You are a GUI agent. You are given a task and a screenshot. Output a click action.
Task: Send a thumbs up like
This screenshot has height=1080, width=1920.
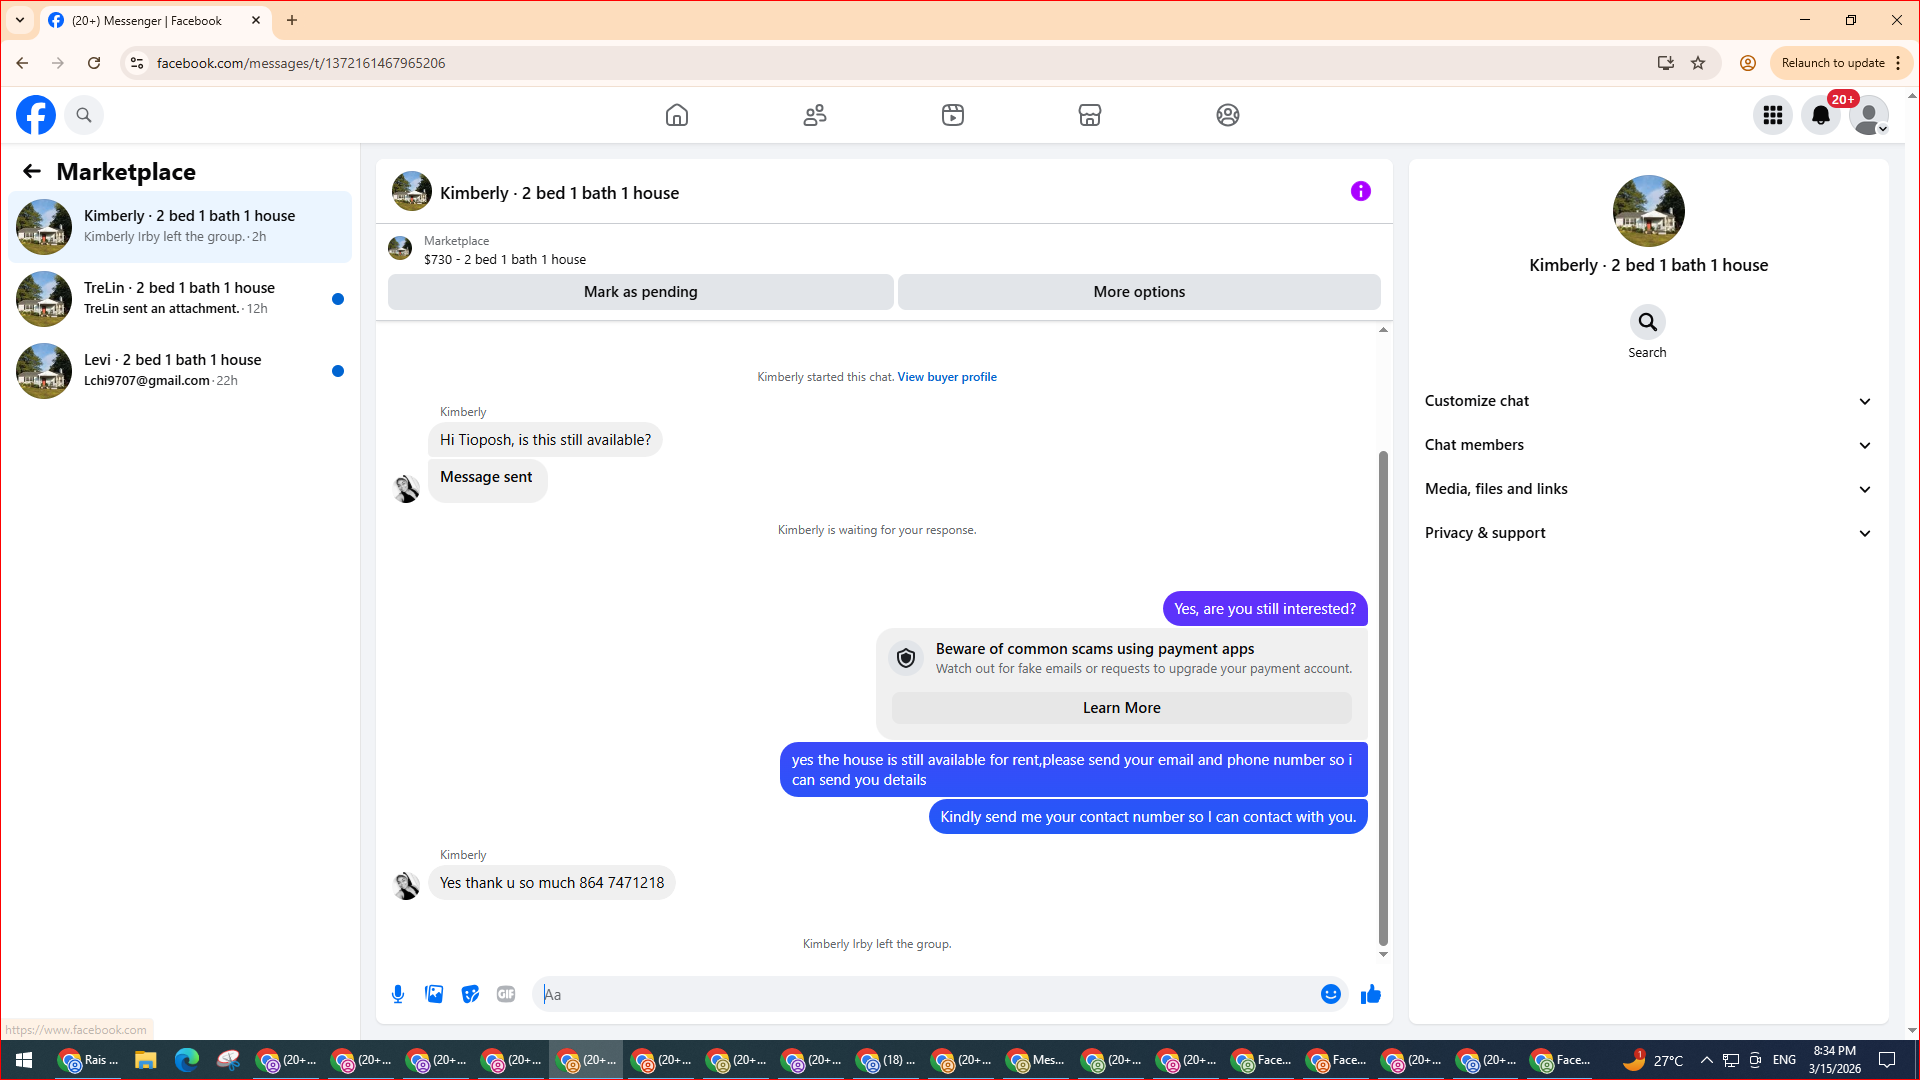(1371, 994)
